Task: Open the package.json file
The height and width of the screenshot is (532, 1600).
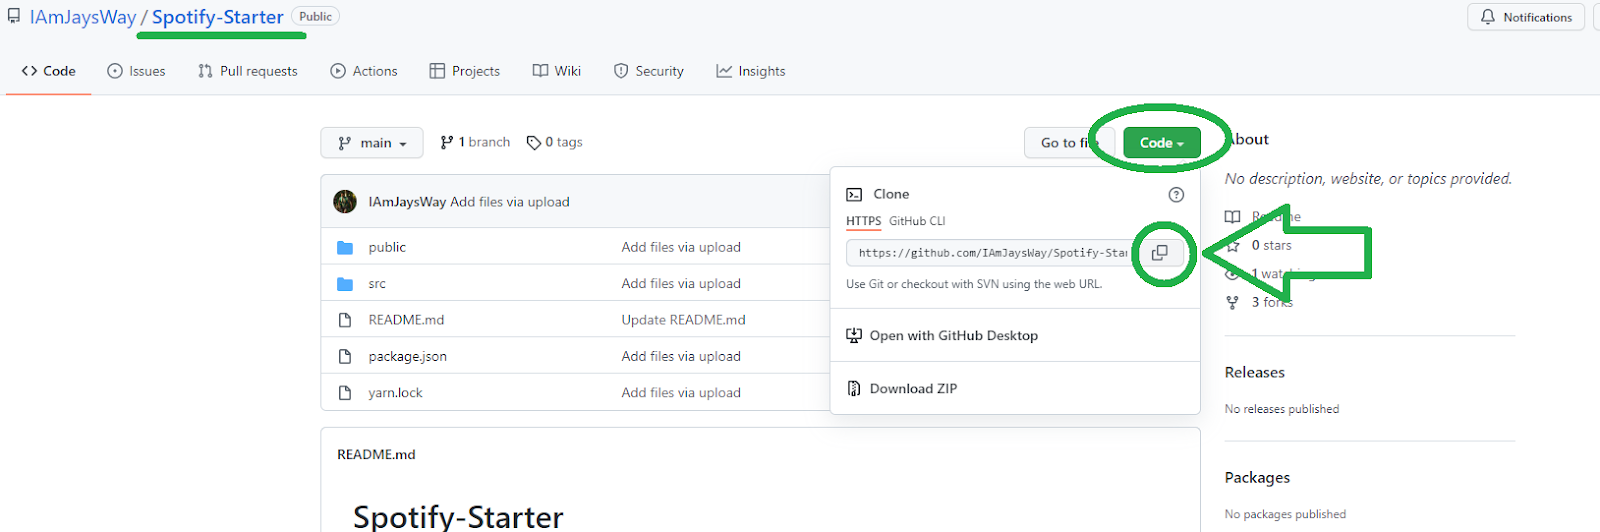Action: coord(408,357)
